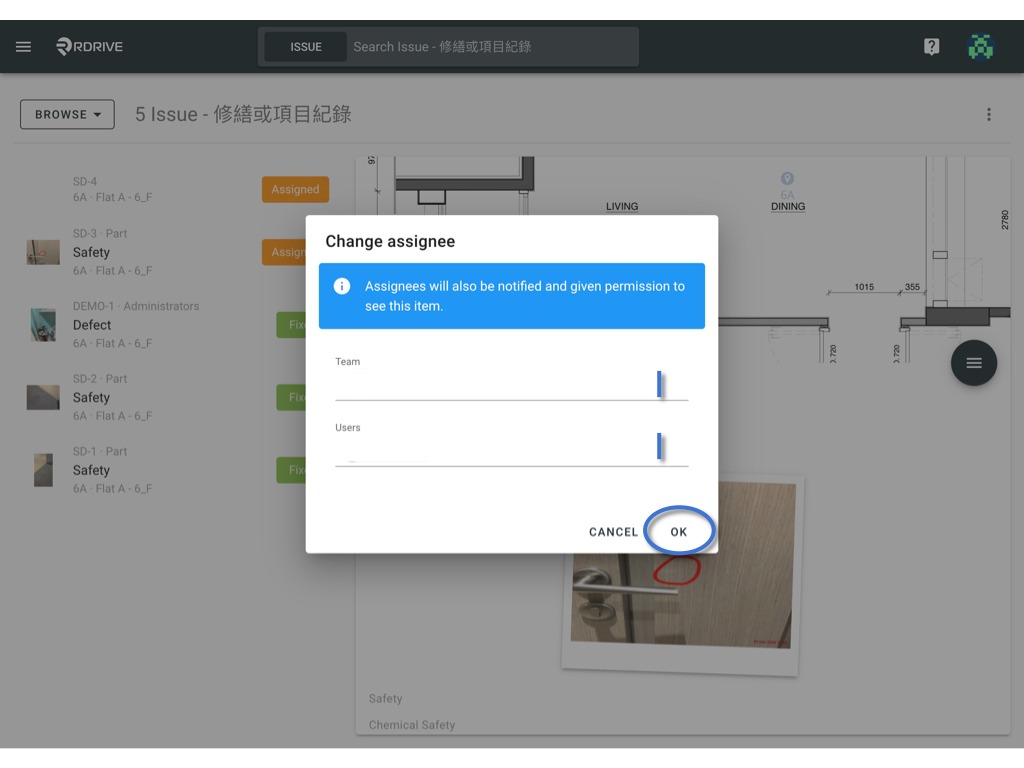Click the 'Chemical Safety' text
The width and height of the screenshot is (1024, 768).
coord(411,725)
